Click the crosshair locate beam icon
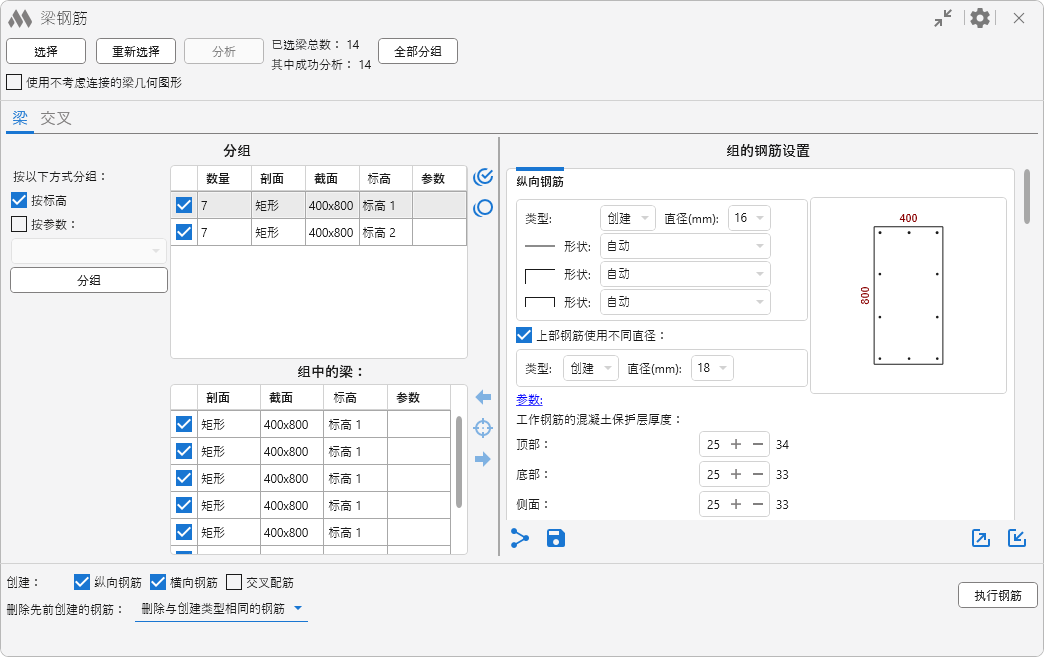This screenshot has width=1044, height=657. click(x=484, y=428)
